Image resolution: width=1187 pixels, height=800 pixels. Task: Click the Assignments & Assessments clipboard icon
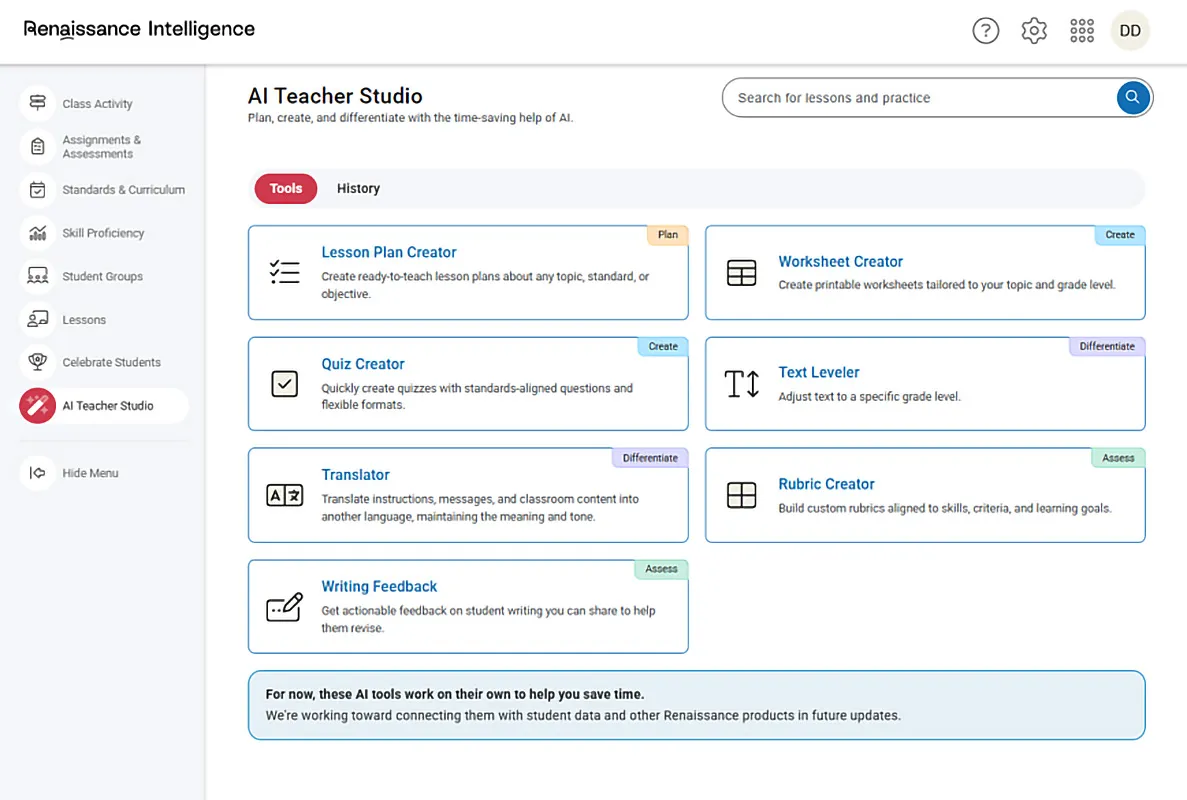pyautogui.click(x=37, y=147)
